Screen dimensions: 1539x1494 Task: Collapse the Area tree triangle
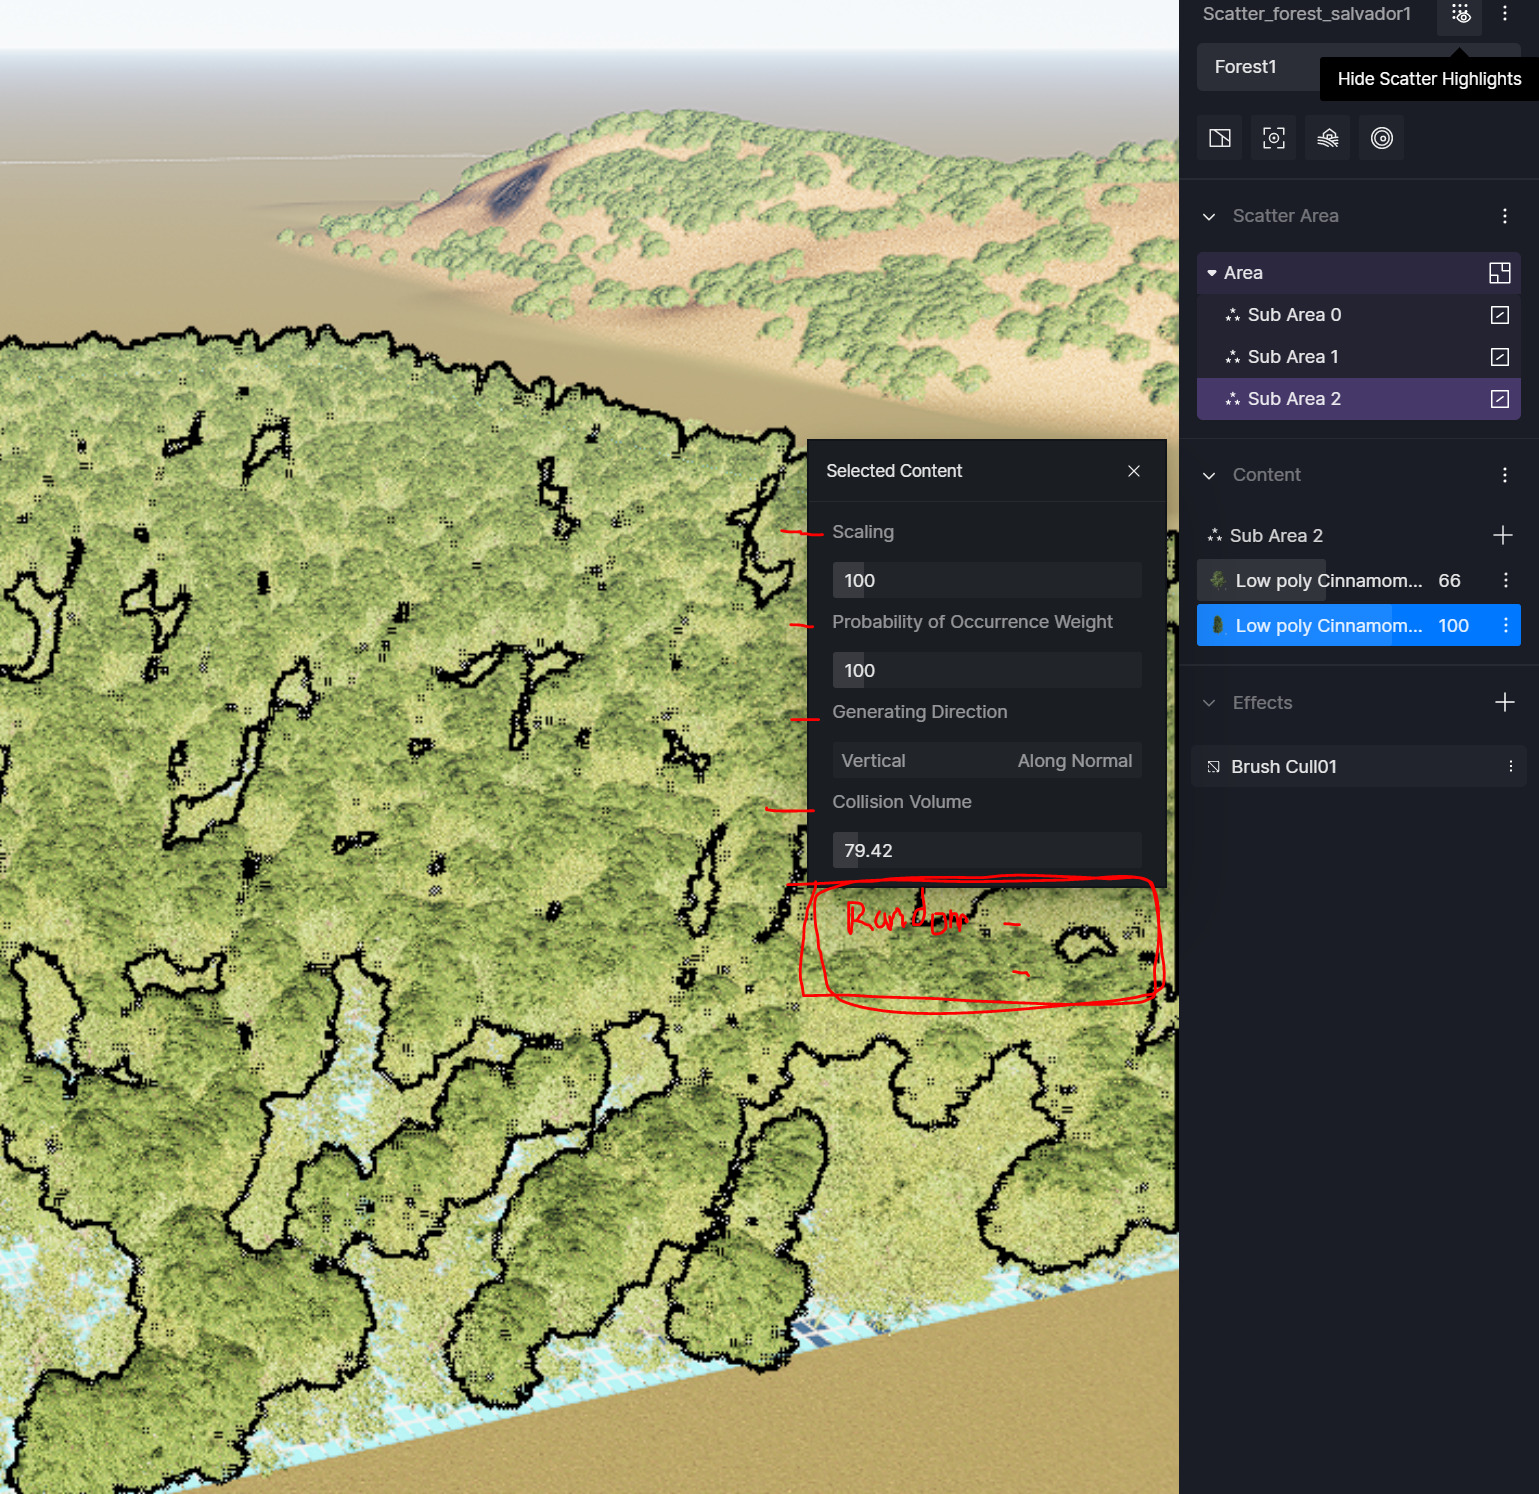[1211, 273]
